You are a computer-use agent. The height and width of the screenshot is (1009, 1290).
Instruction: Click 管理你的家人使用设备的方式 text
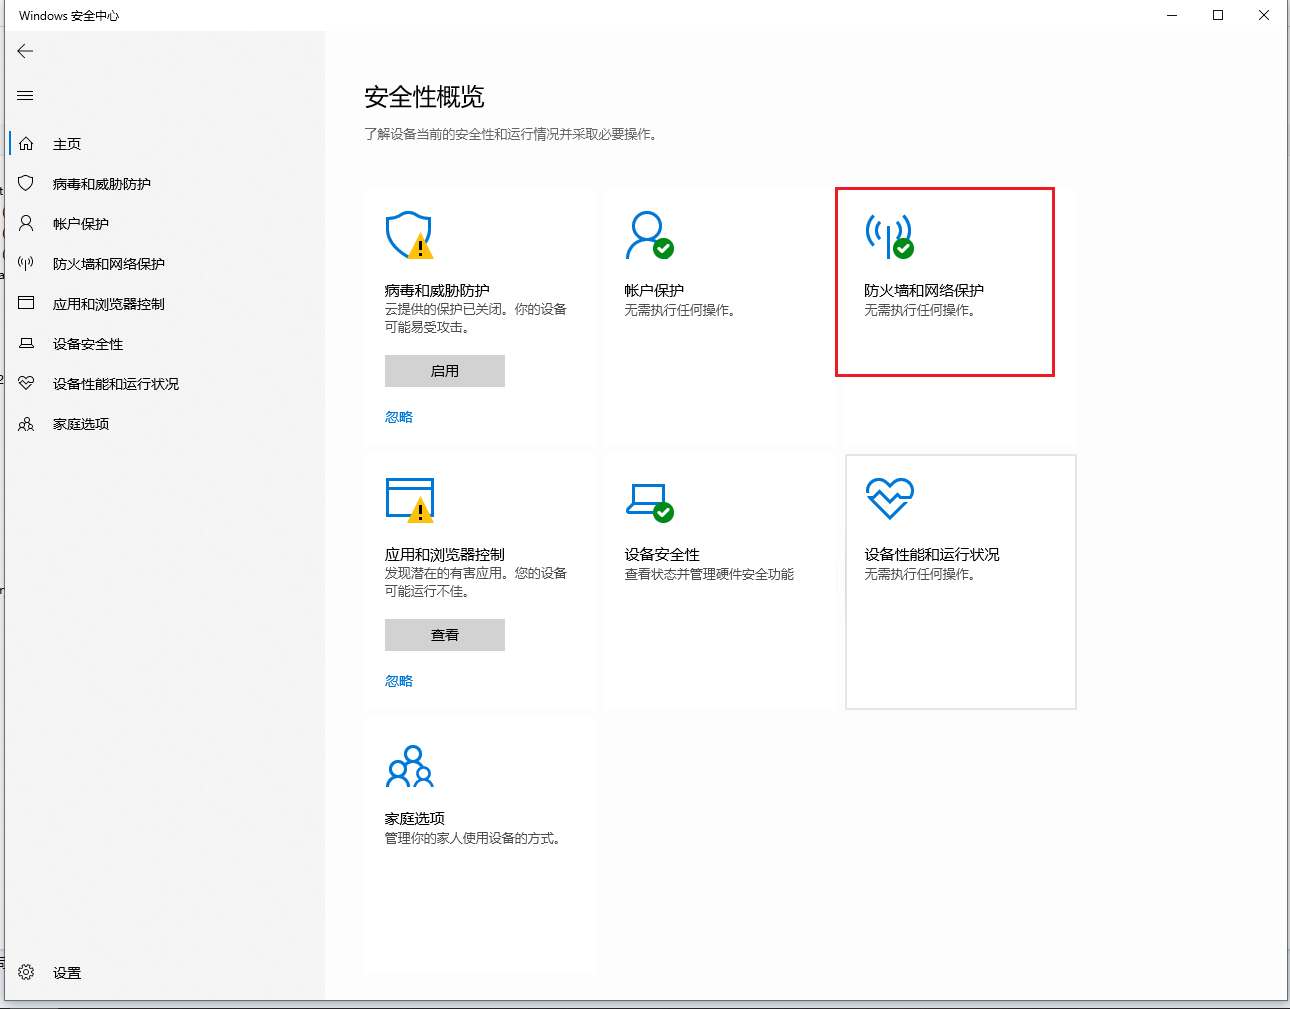coord(473,838)
